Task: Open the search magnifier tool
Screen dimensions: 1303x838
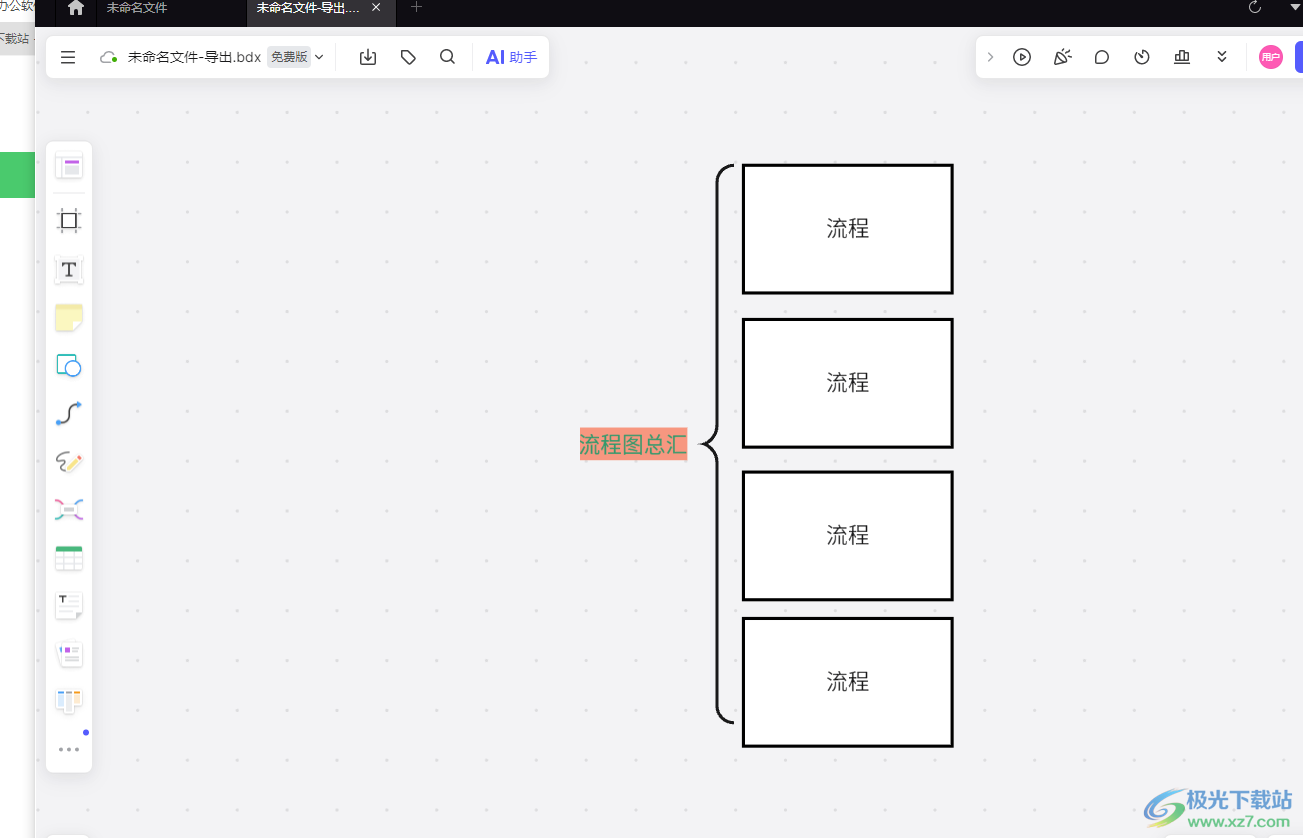Action: click(448, 57)
